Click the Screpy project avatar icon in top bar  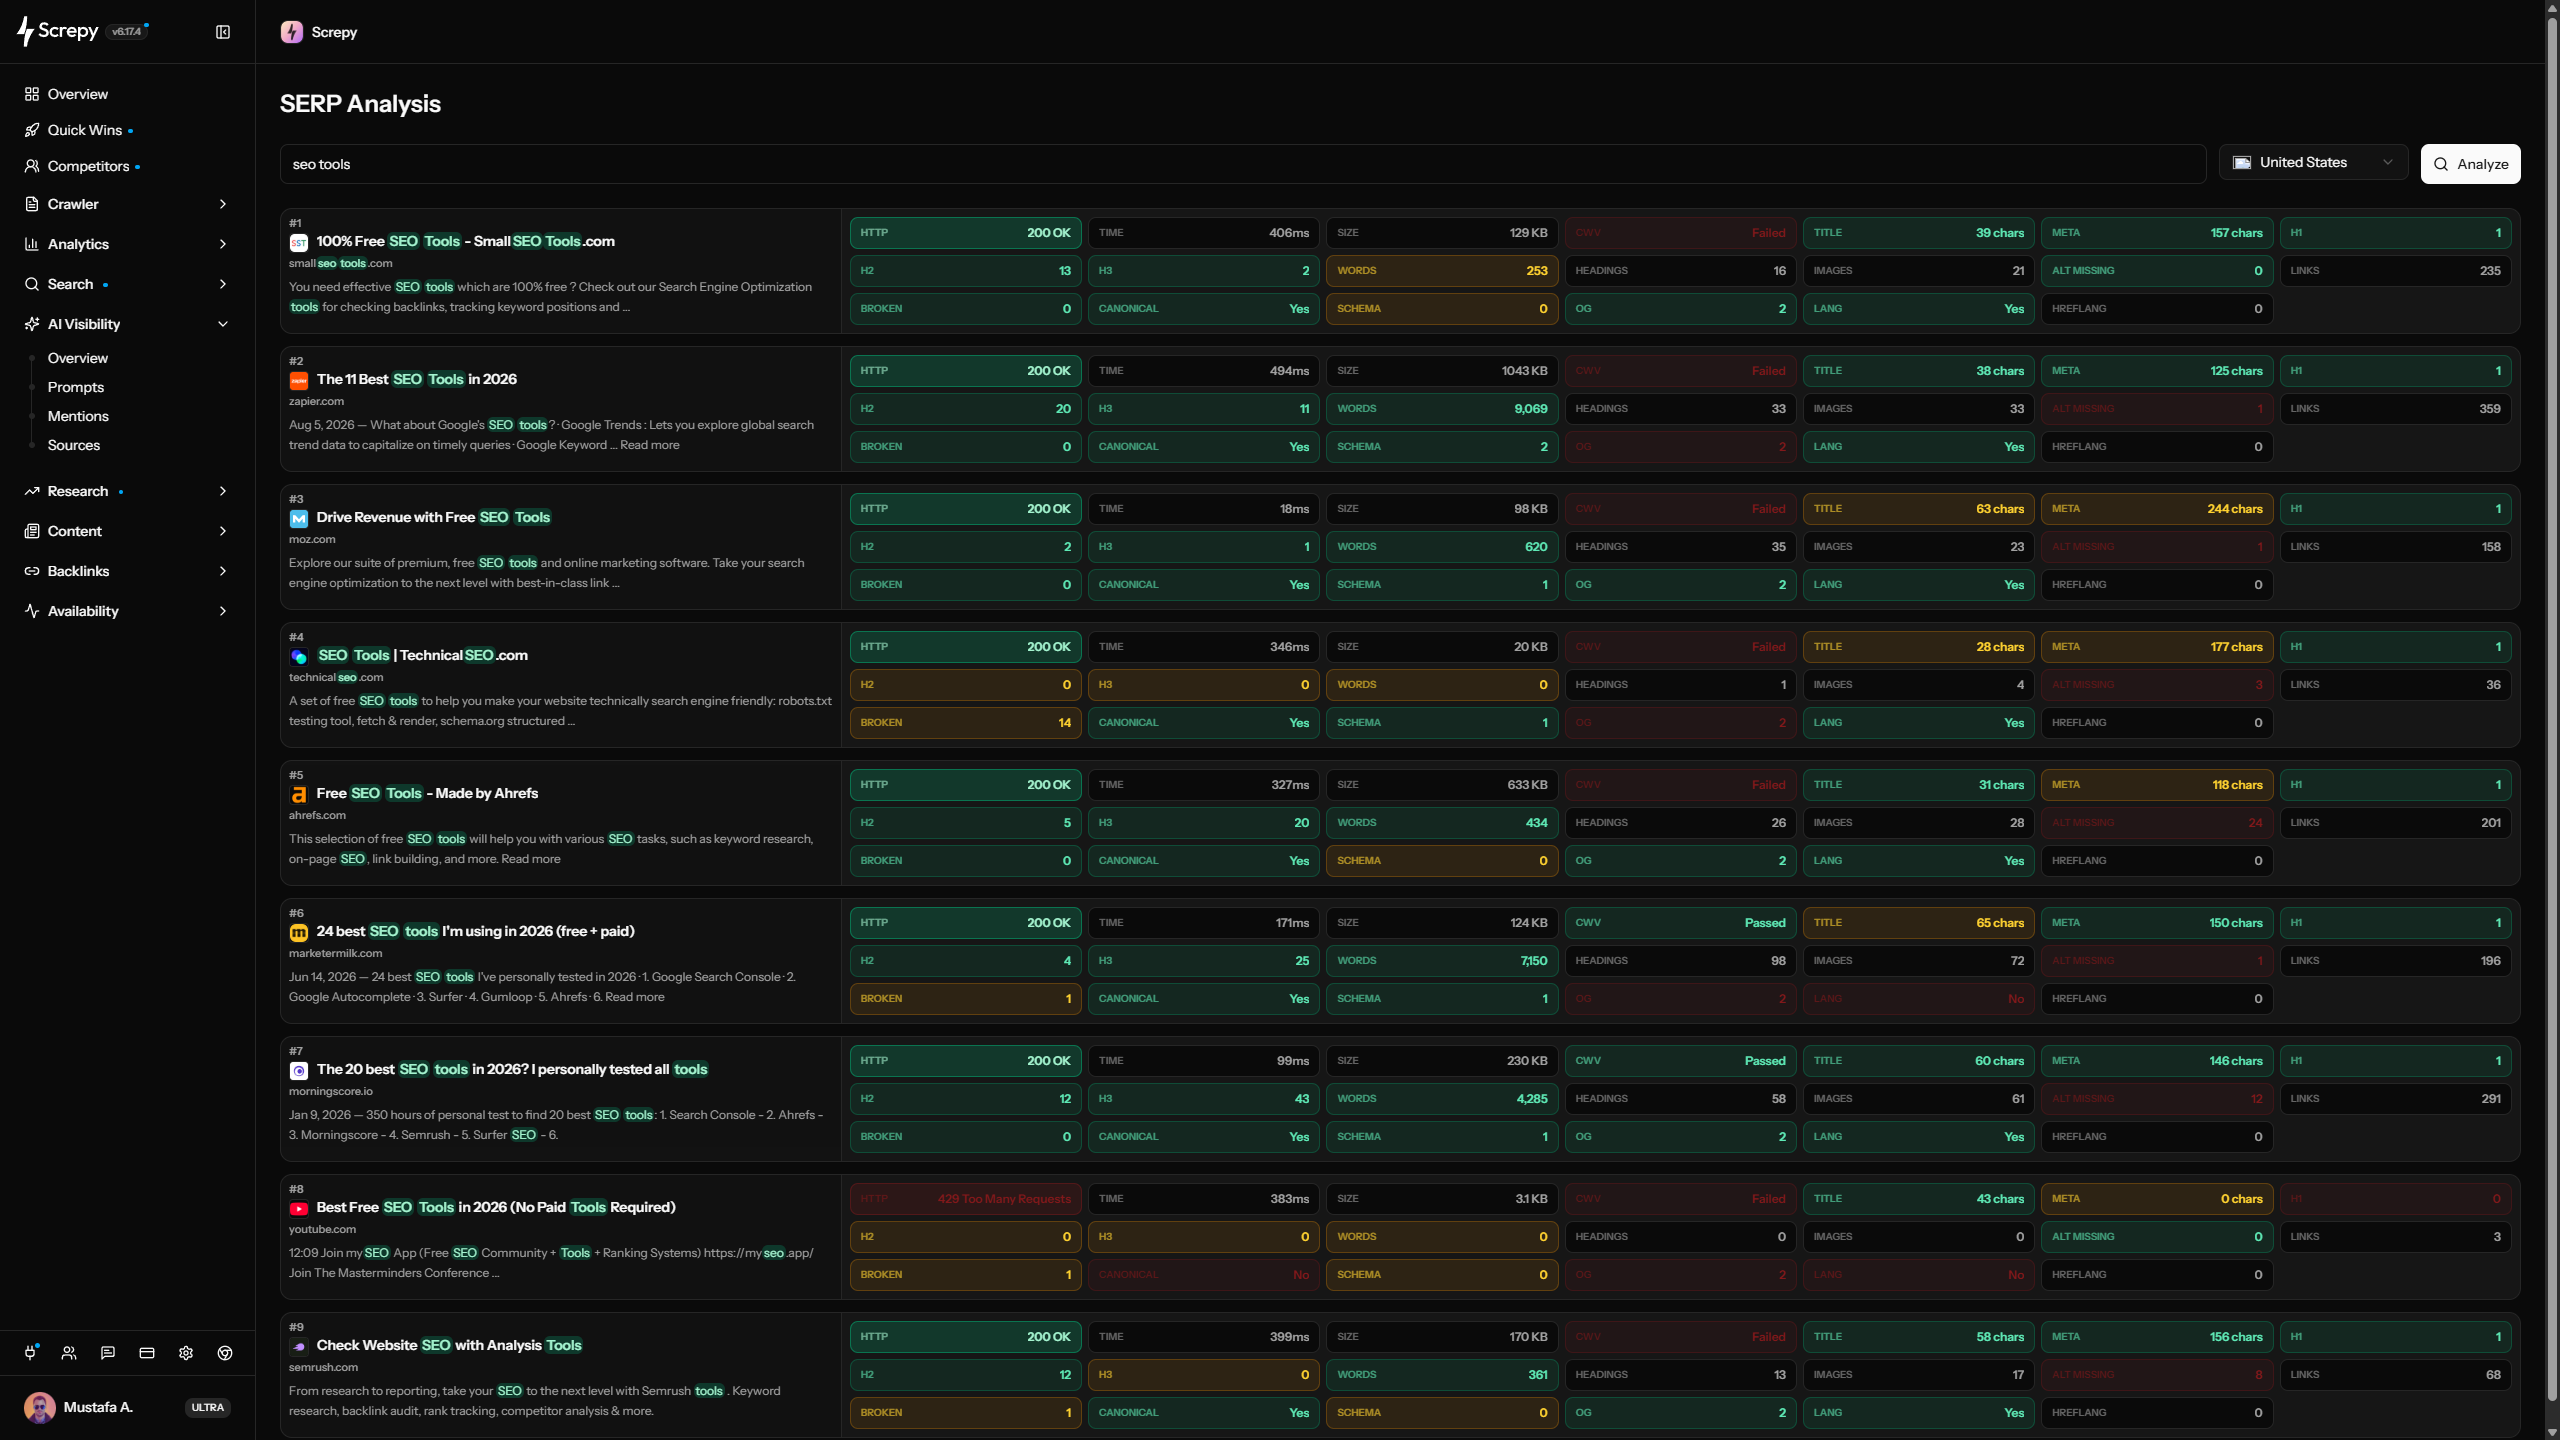[x=292, y=32]
